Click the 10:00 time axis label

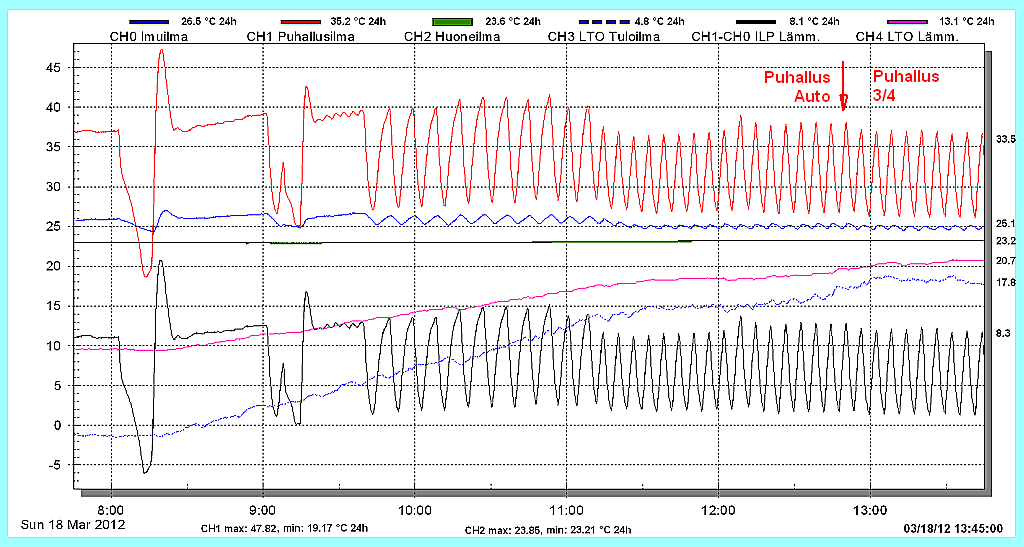pyautogui.click(x=415, y=508)
